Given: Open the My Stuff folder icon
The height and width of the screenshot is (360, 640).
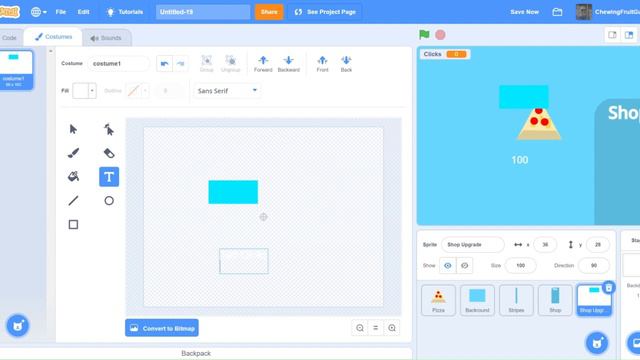Looking at the screenshot, I should (x=557, y=12).
